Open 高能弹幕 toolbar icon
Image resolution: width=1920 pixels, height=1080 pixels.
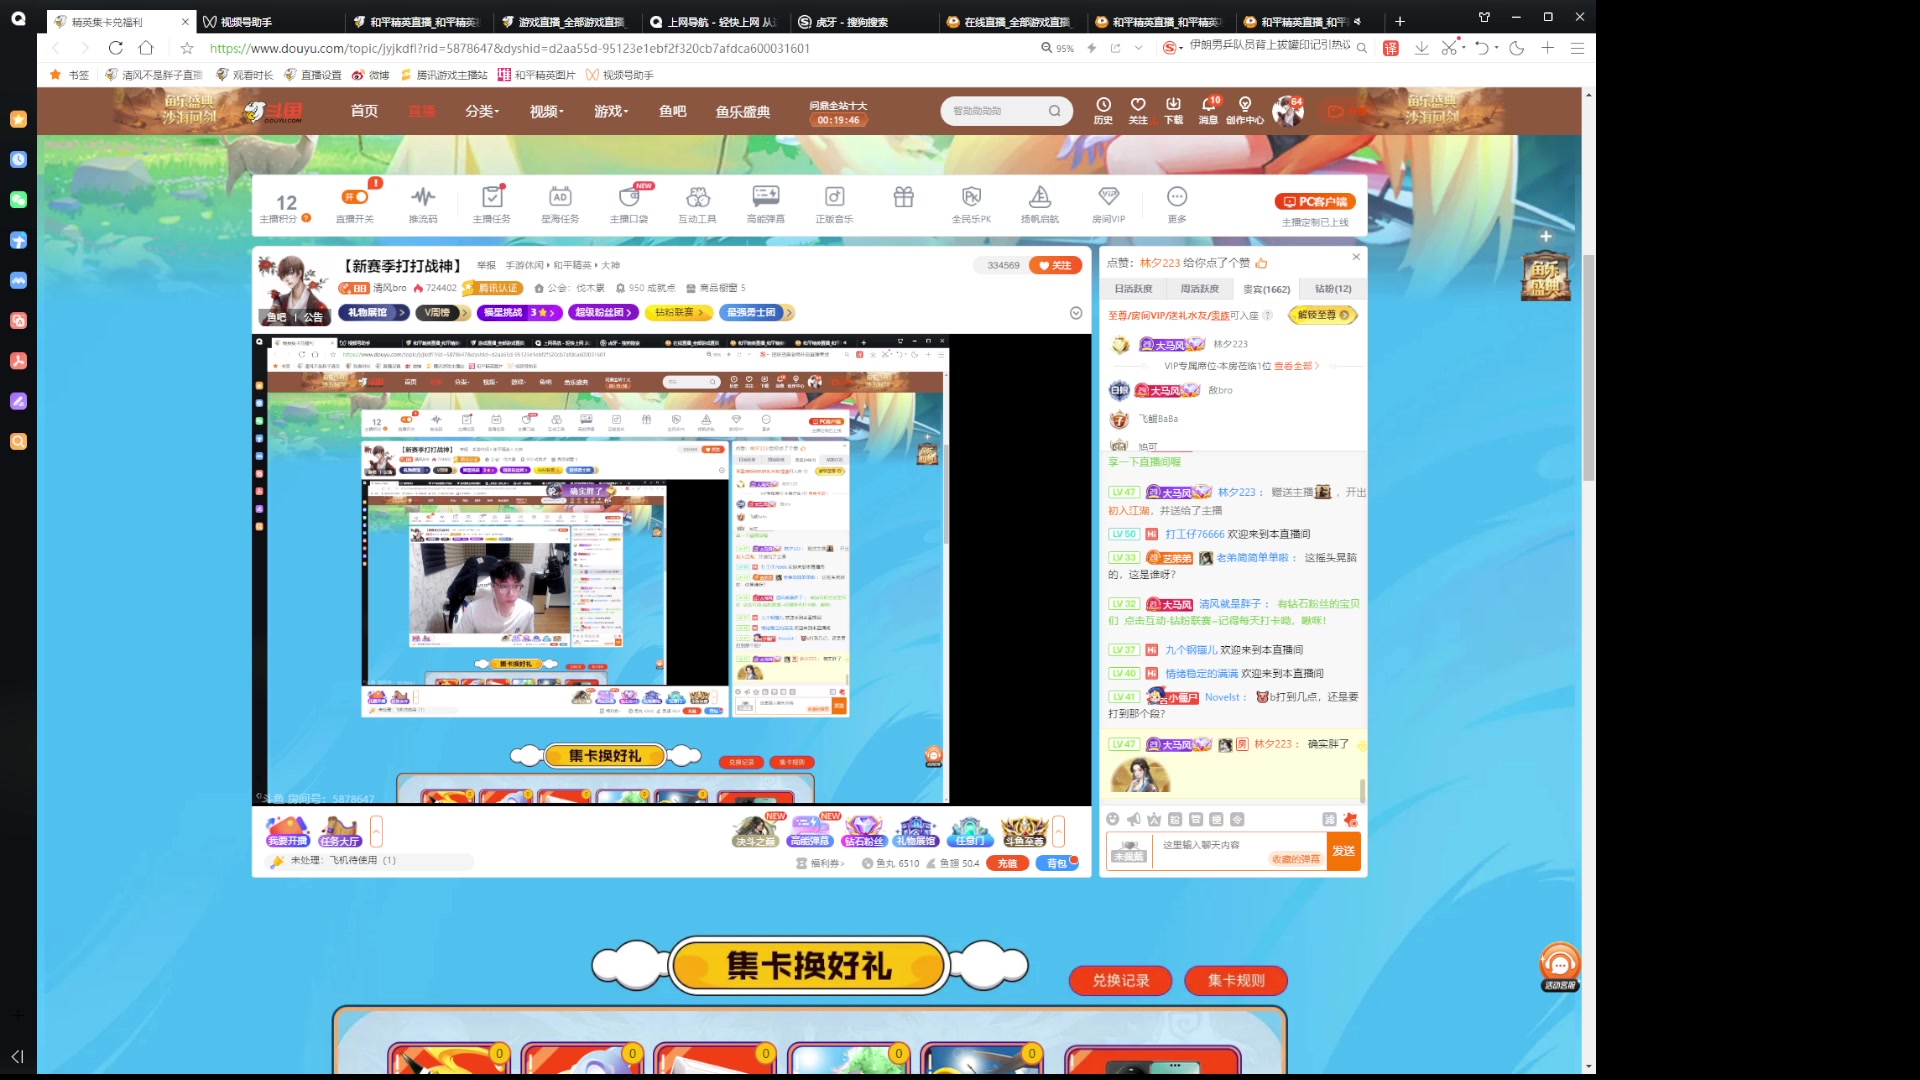coord(766,203)
